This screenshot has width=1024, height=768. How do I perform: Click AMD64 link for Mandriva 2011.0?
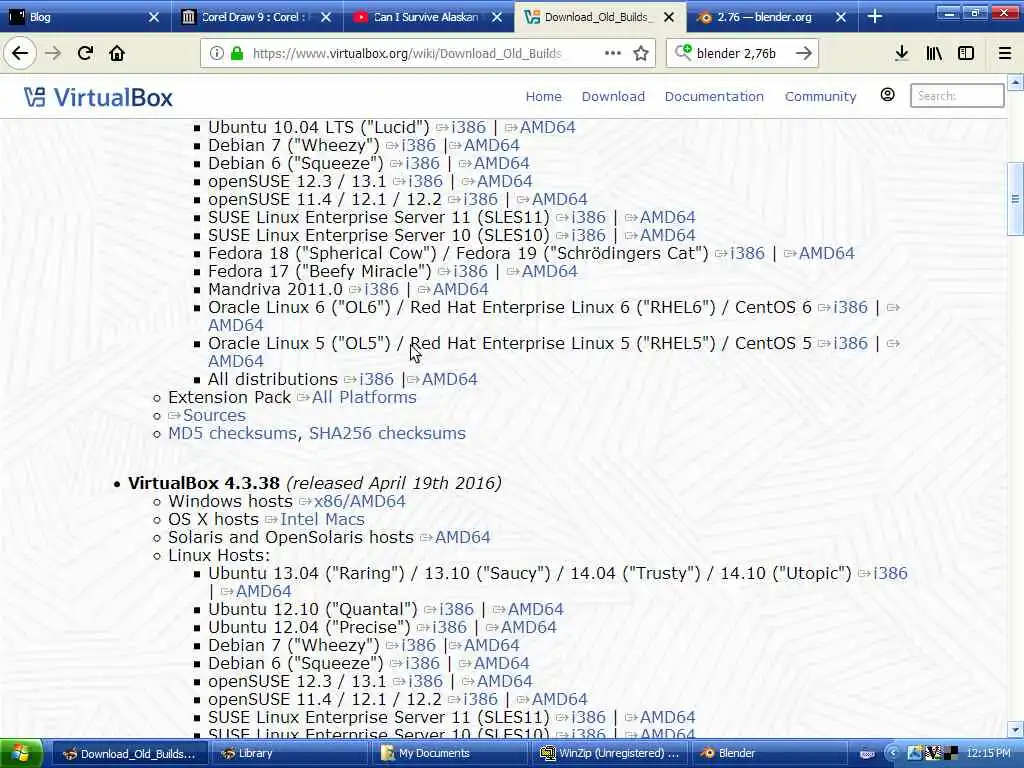tap(460, 289)
